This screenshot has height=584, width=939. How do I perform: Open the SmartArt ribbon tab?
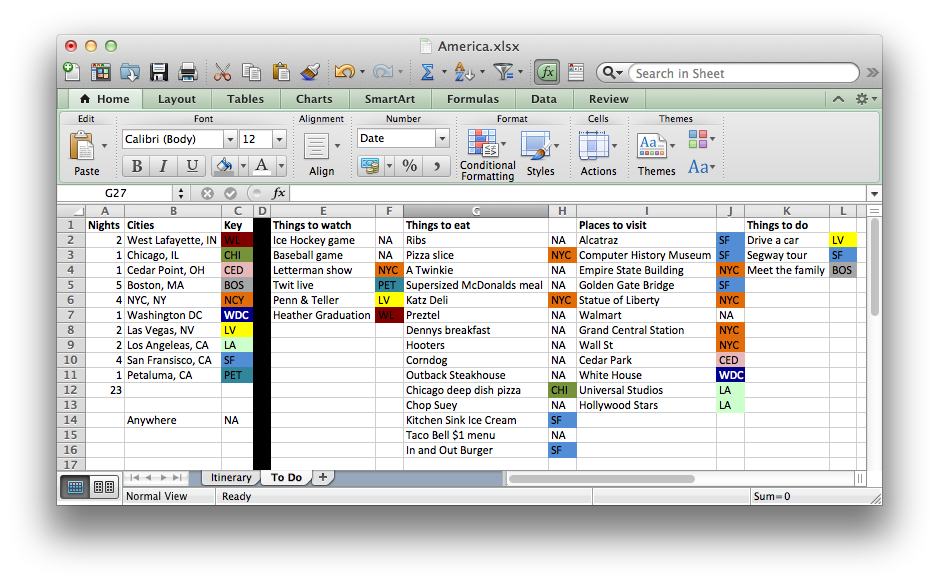390,99
